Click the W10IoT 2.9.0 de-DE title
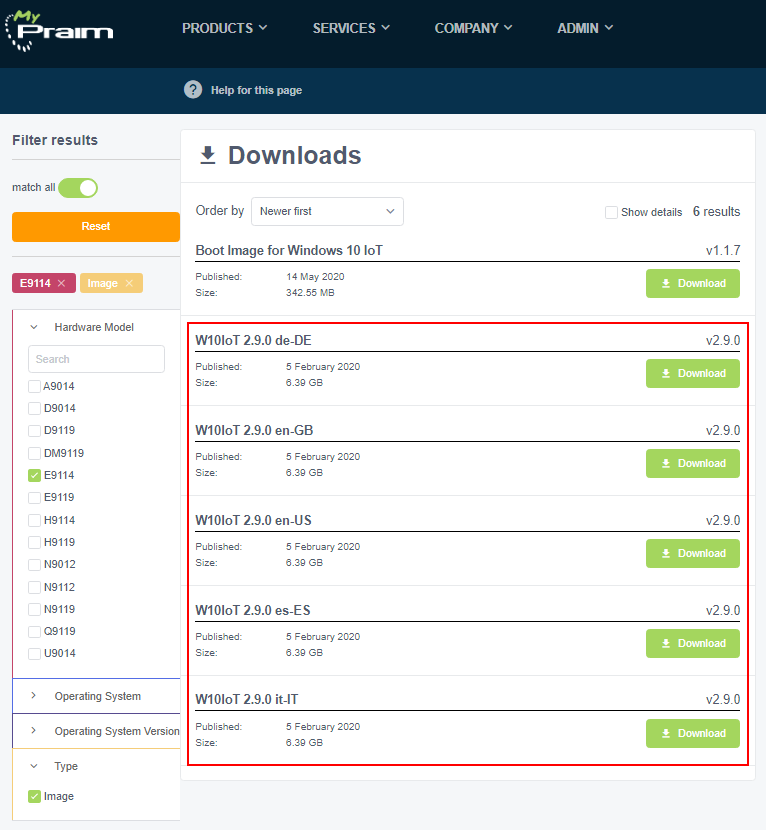Screen dimensions: 766x830 (253, 340)
